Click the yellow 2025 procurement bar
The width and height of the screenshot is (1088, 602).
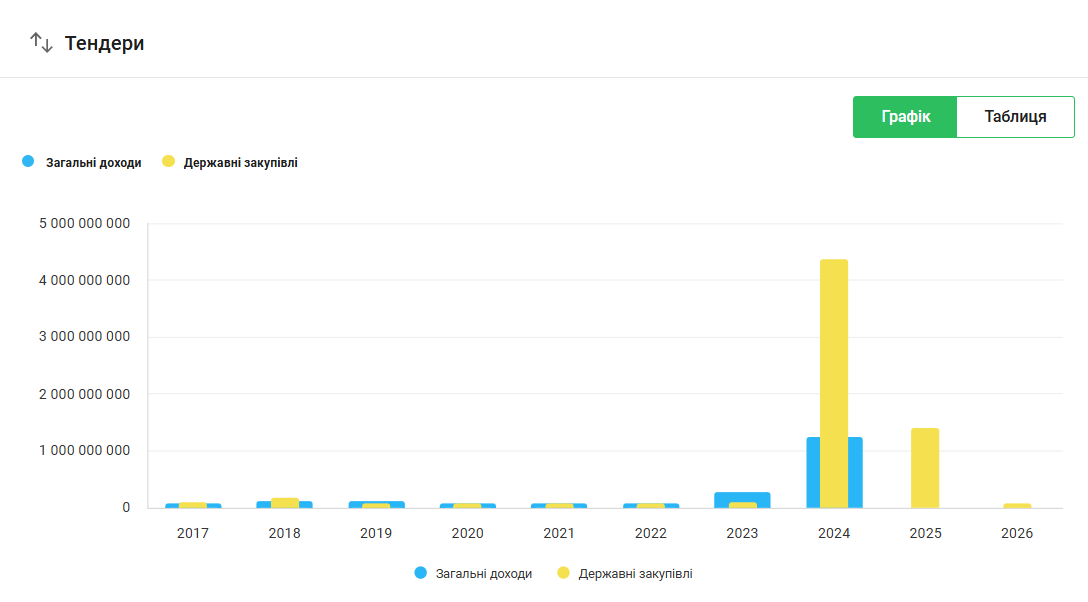[x=925, y=467]
